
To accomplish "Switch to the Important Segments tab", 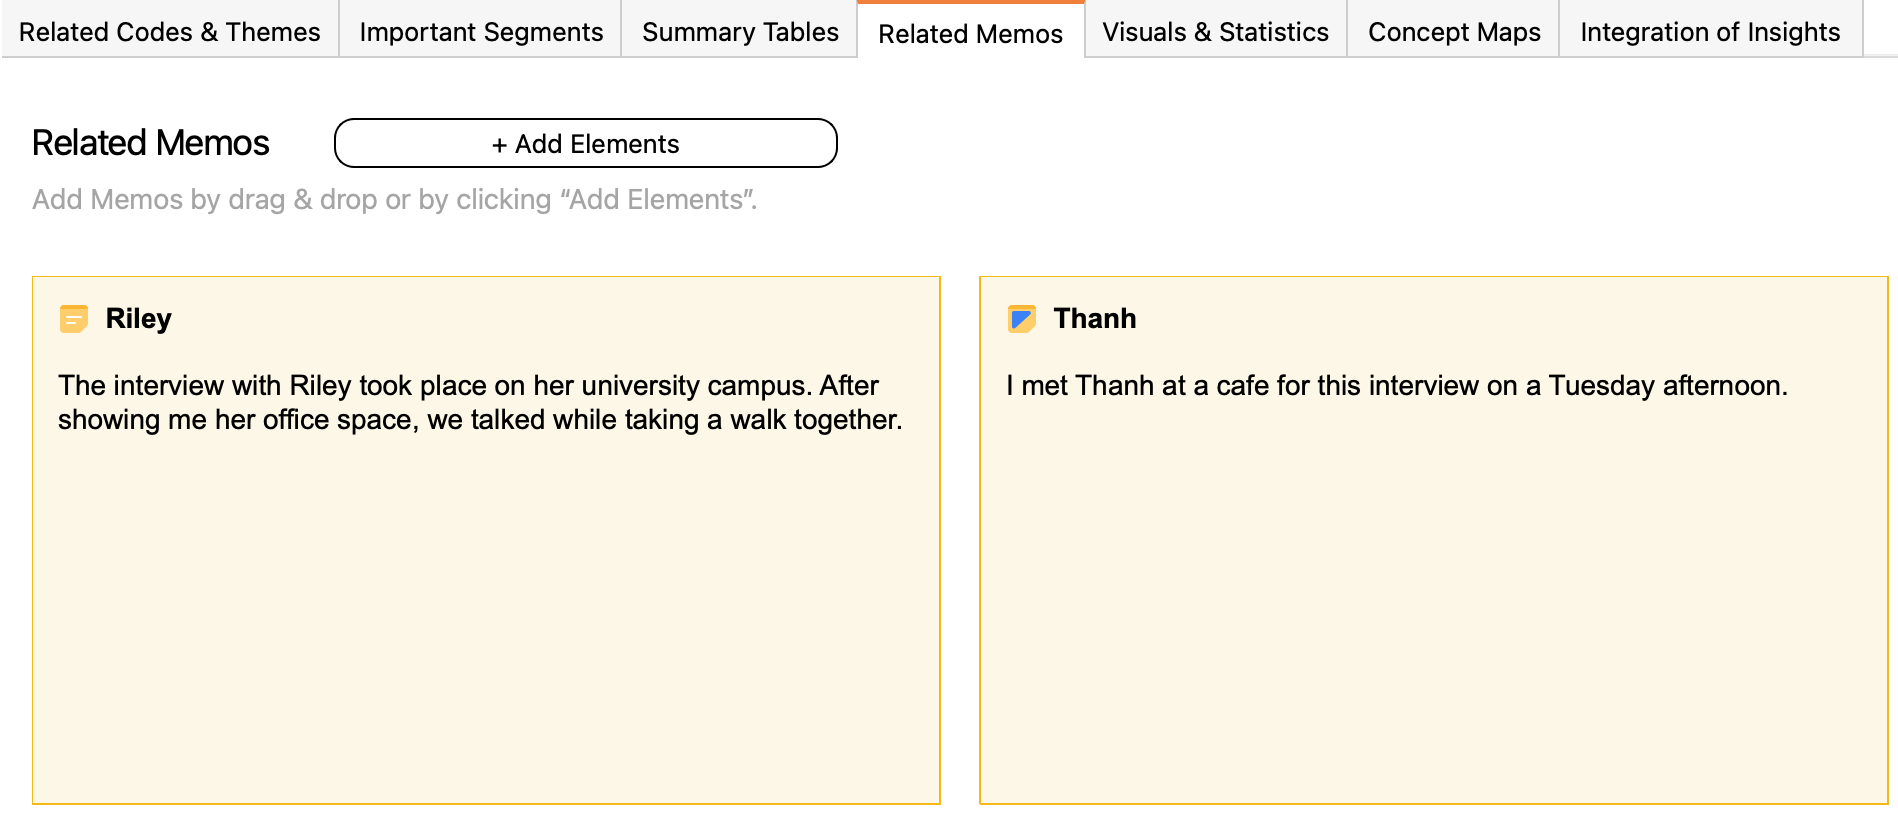I will point(481,32).
